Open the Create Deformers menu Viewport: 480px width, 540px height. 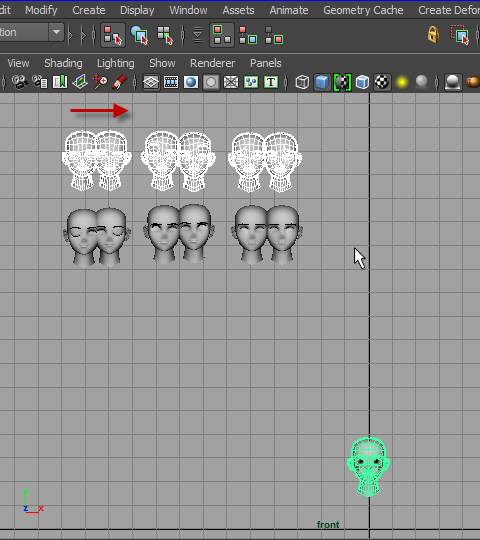pos(449,10)
